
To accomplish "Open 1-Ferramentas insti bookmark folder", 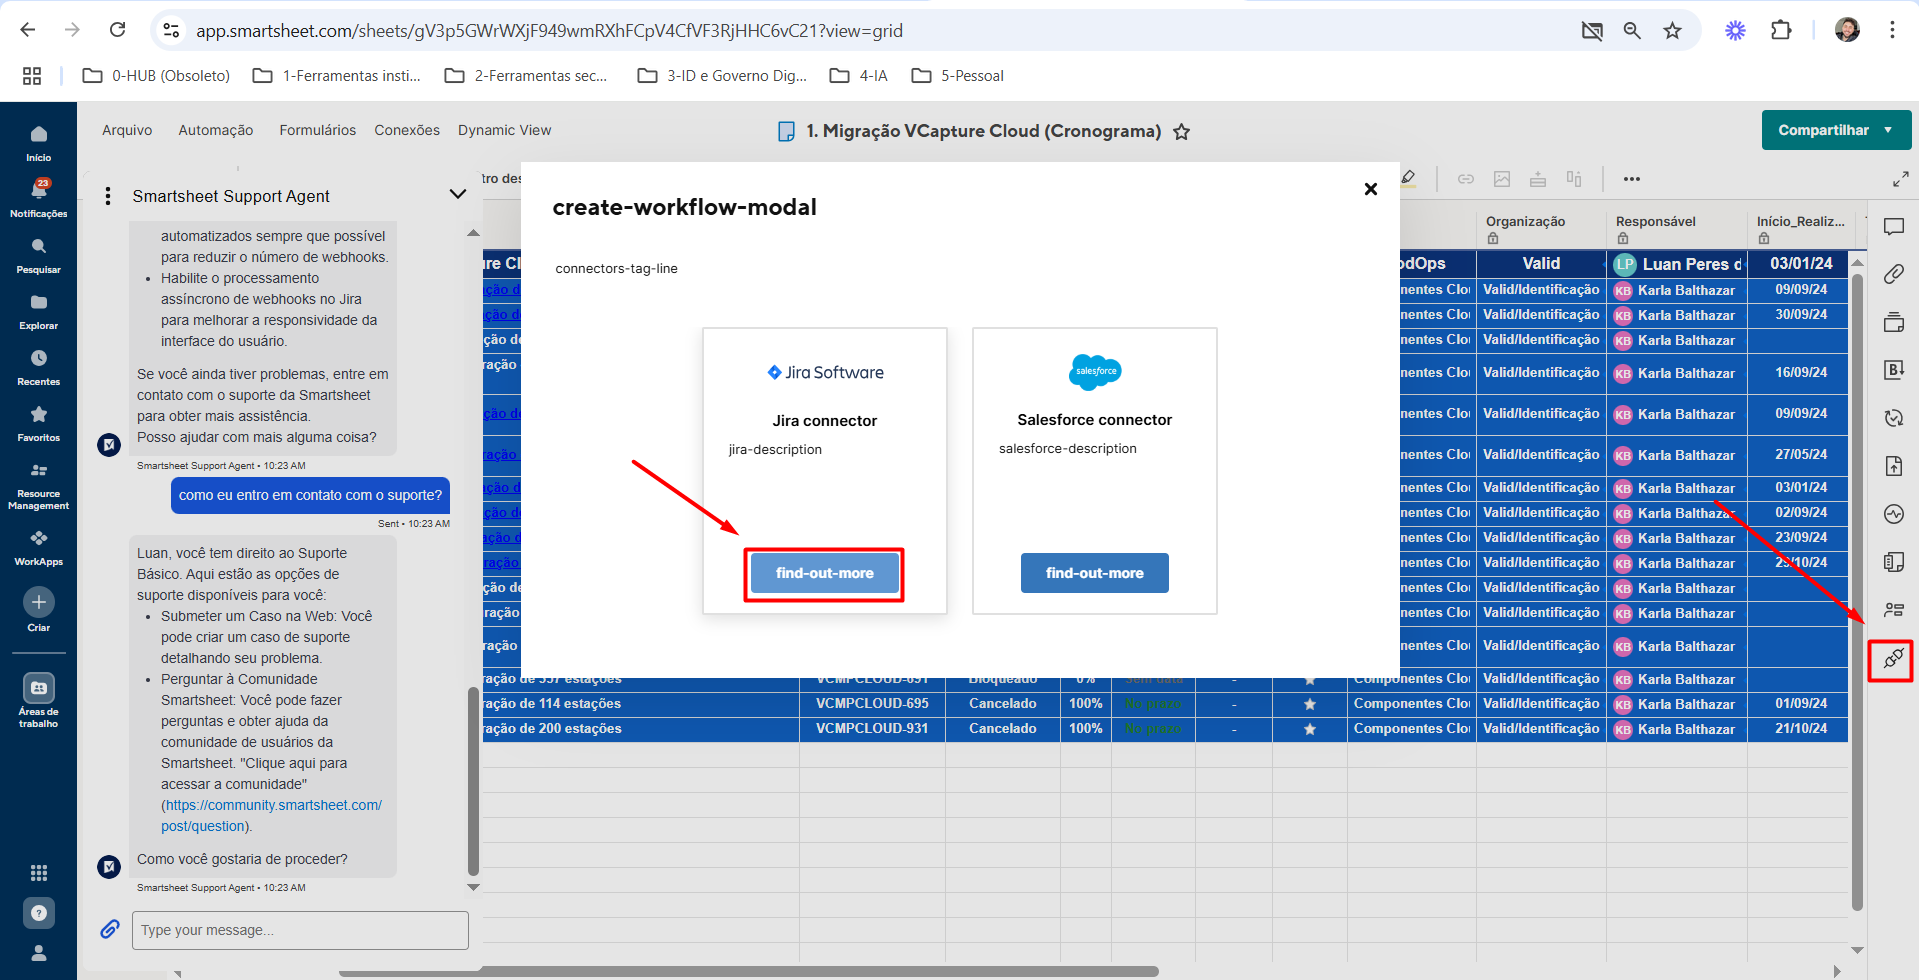I will (x=337, y=76).
